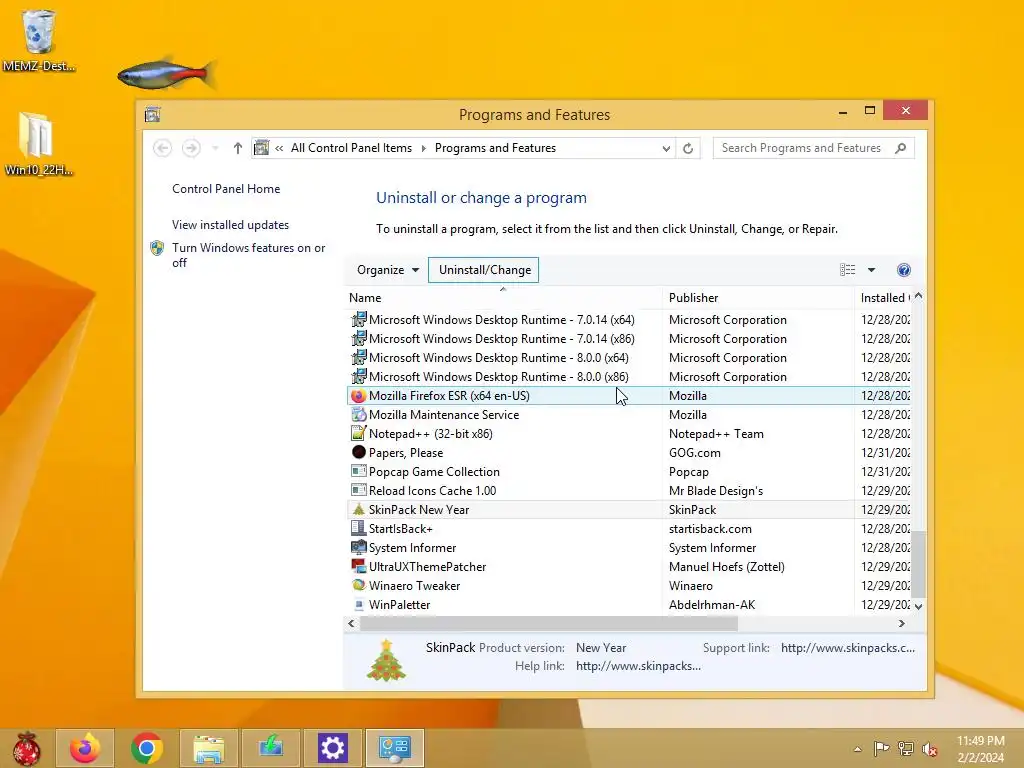Go up one level with the Up arrow

(238, 148)
